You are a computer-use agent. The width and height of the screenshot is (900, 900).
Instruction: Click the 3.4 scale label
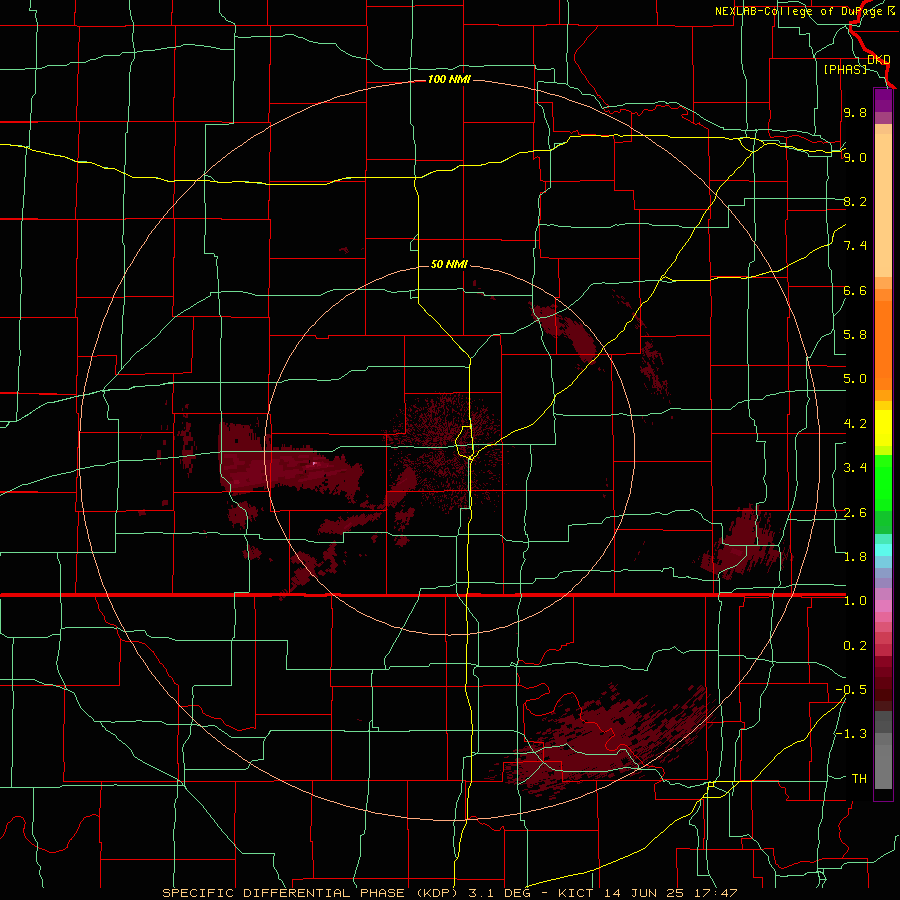[855, 468]
